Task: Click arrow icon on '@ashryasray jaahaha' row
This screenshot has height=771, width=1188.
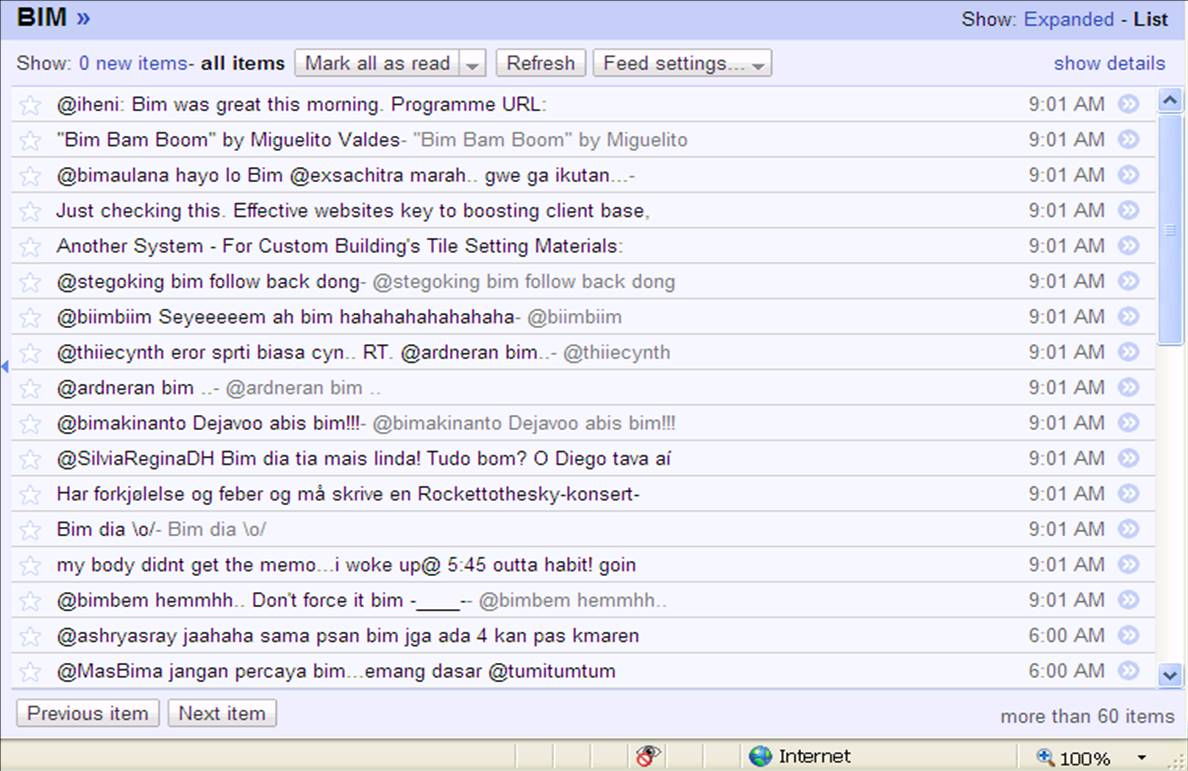Action: click(x=1129, y=635)
